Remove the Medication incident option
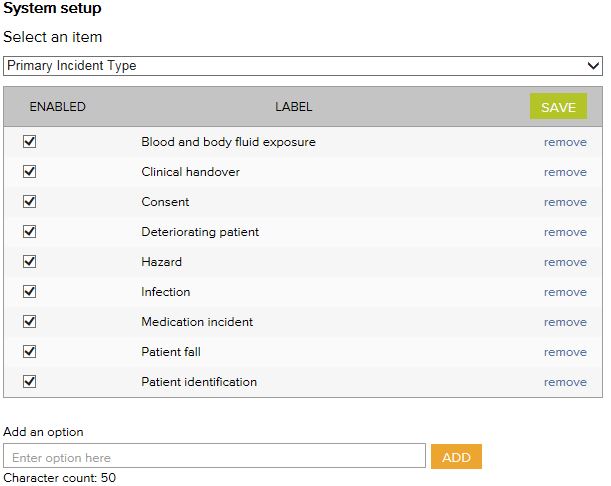Image resolution: width=611 pixels, height=486 pixels. (x=565, y=322)
